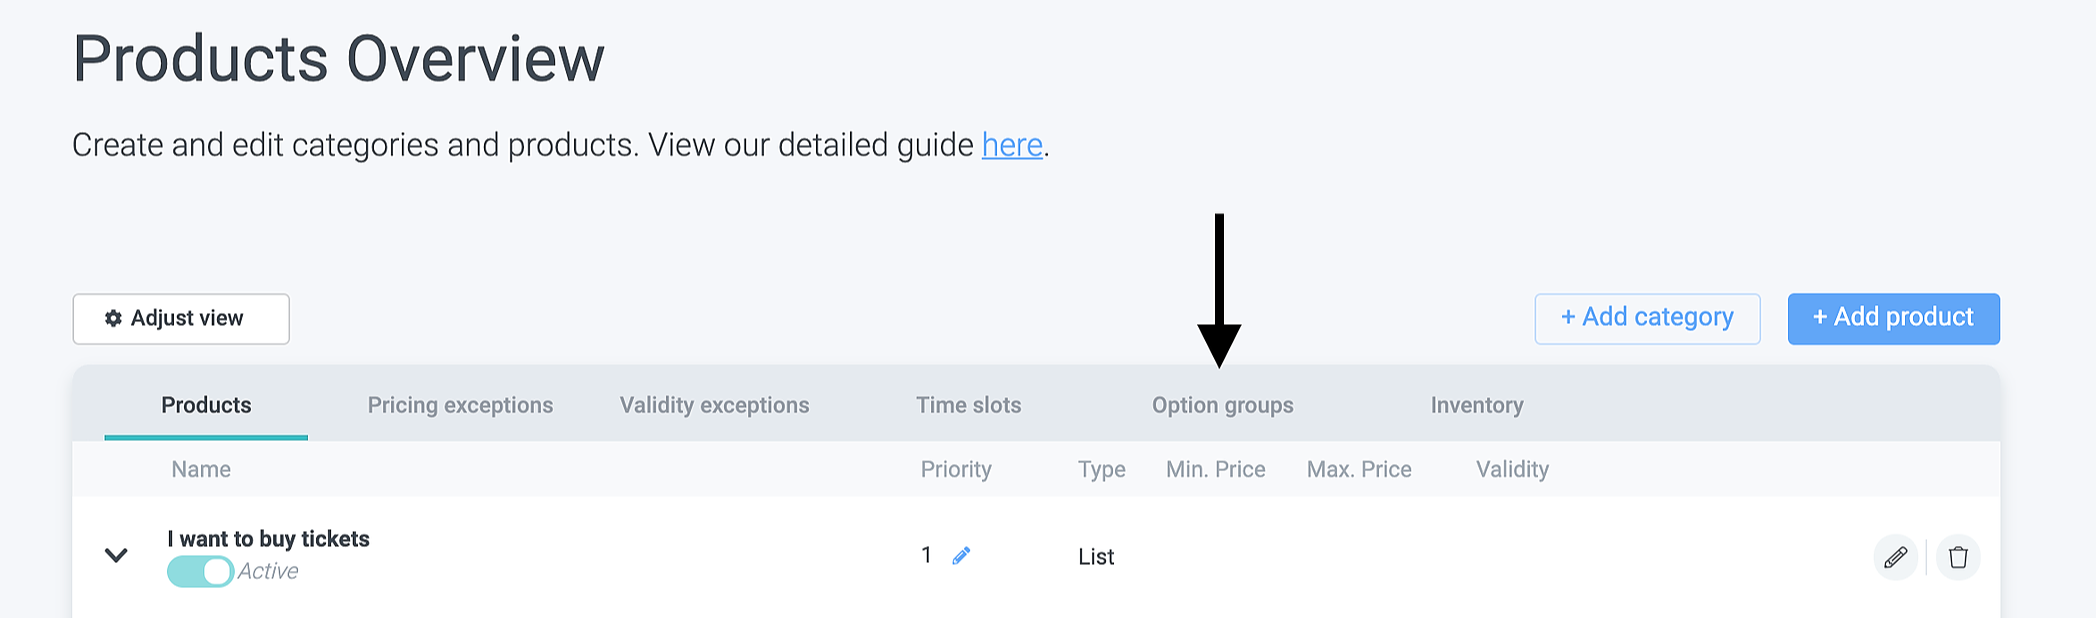
Task: Select the Option groups tab
Action: (1222, 405)
